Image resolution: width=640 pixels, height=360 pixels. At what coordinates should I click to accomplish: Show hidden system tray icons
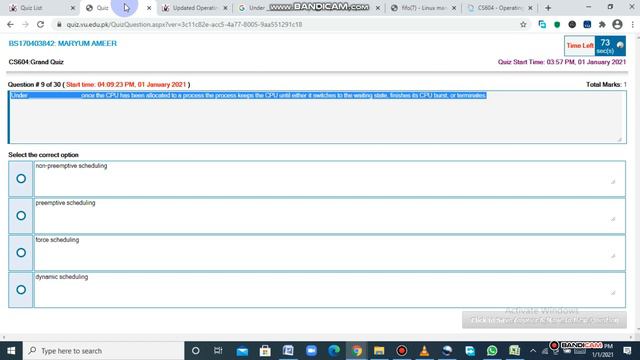(x=533, y=351)
